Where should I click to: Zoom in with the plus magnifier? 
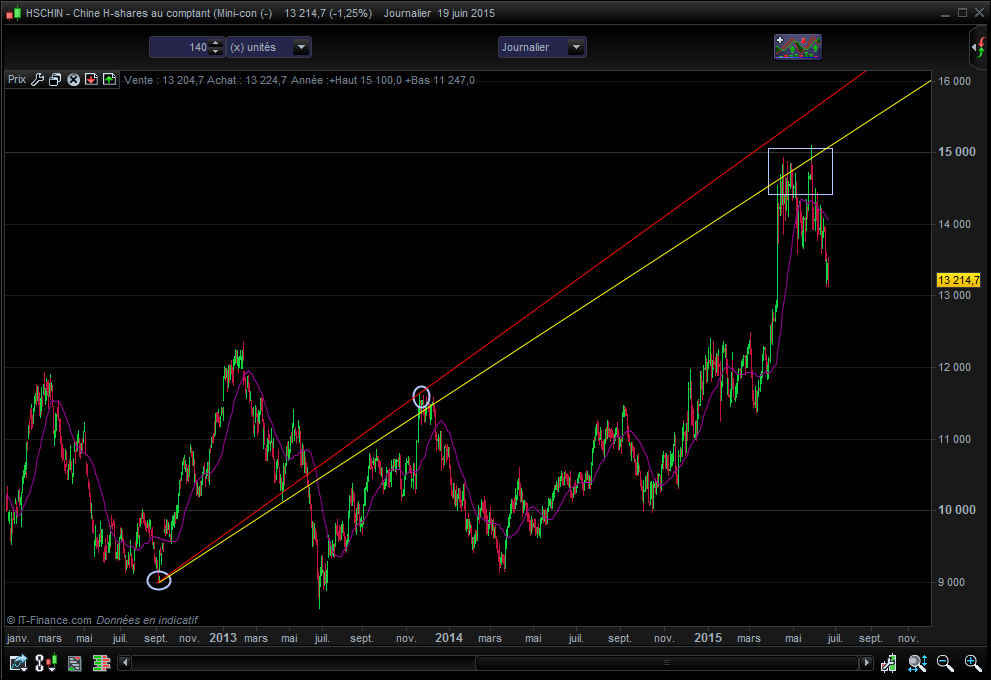click(x=973, y=663)
